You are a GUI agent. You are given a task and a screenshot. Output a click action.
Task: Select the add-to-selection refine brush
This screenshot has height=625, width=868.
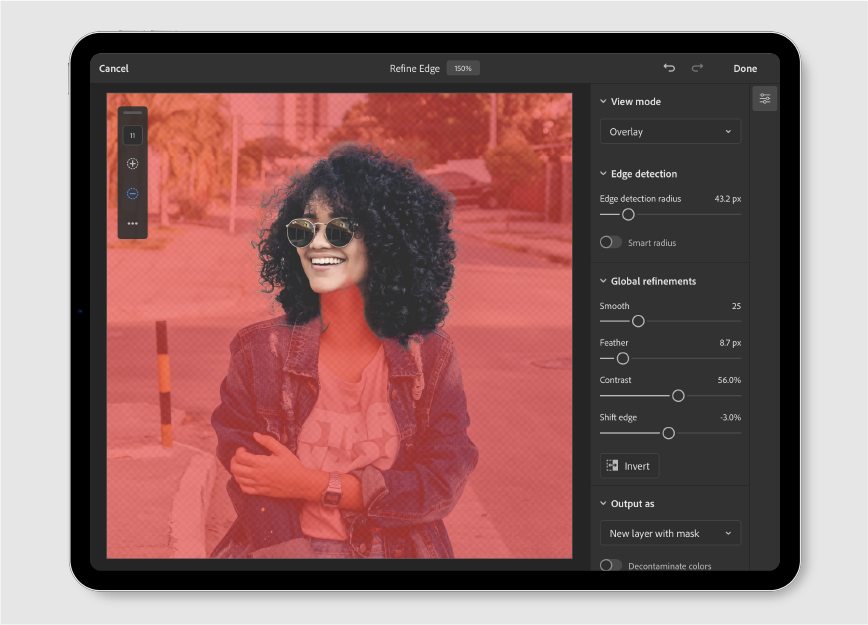pyautogui.click(x=131, y=164)
